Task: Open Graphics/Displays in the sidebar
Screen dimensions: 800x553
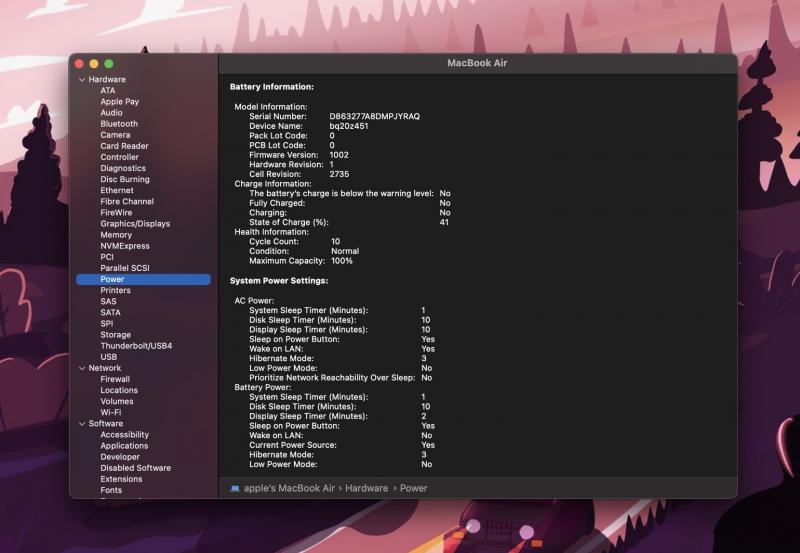Action: (x=135, y=224)
